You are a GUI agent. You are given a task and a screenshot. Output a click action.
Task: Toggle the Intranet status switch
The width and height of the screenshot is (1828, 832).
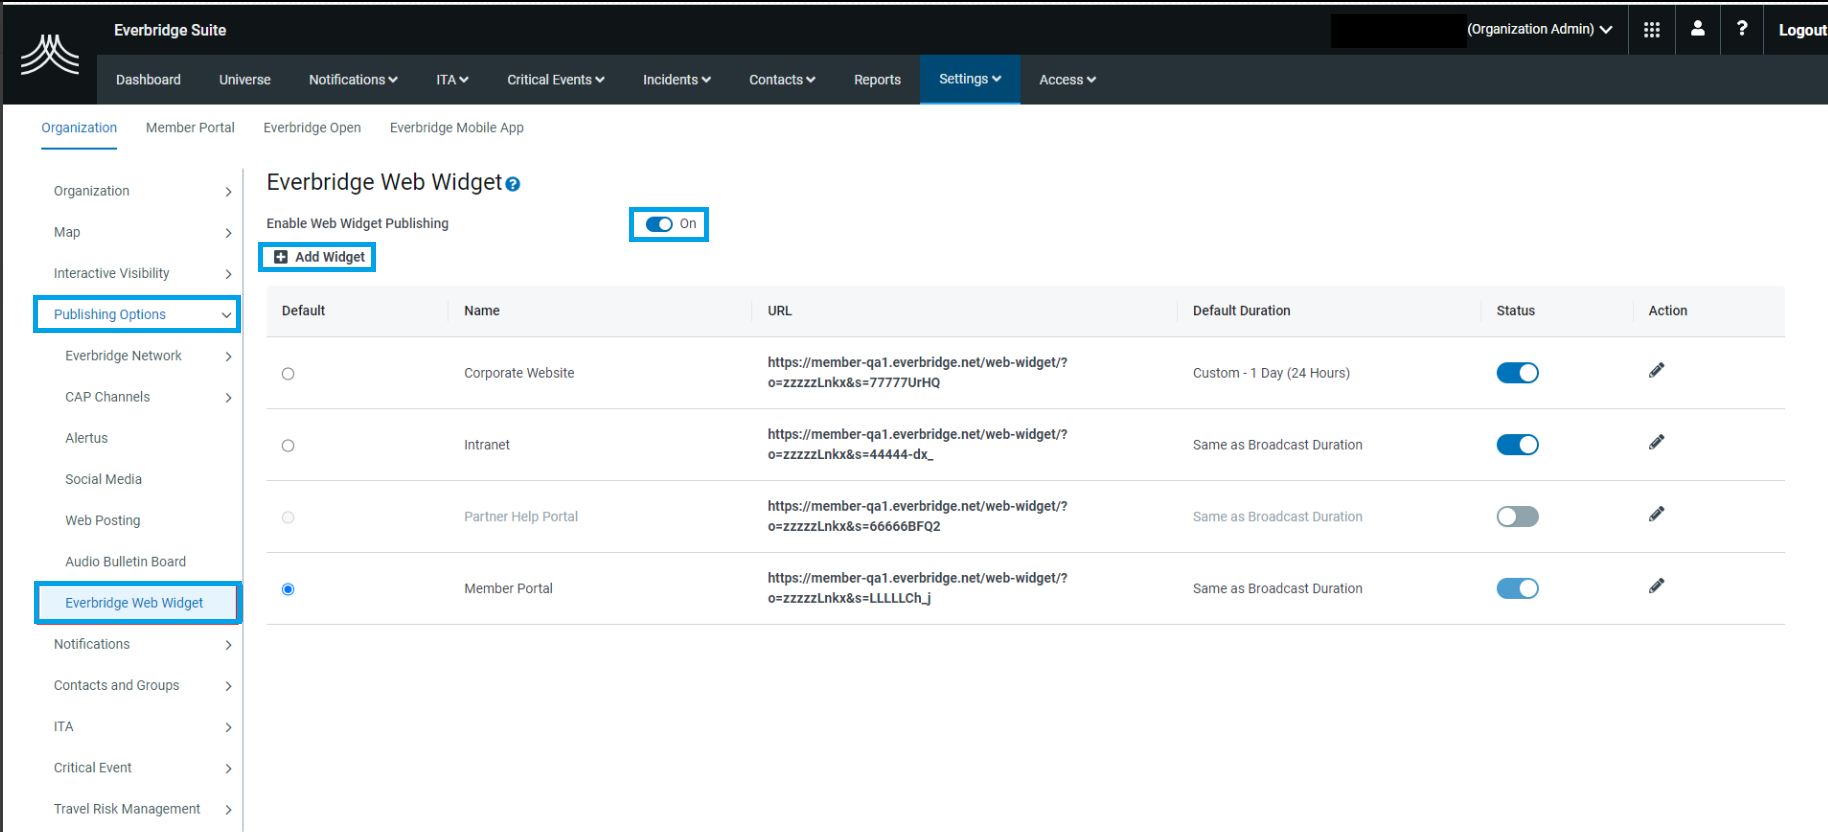1517,445
